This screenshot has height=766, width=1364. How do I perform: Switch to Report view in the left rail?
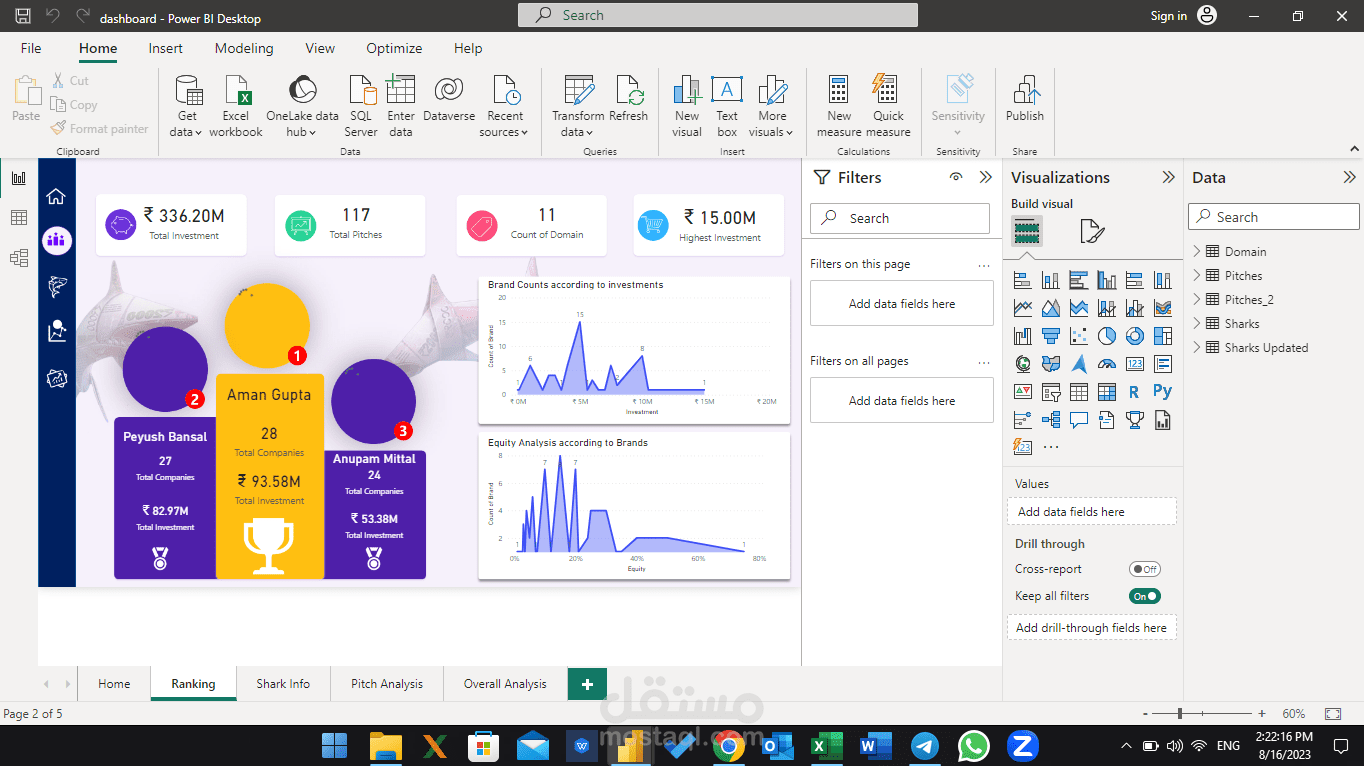pos(18,178)
